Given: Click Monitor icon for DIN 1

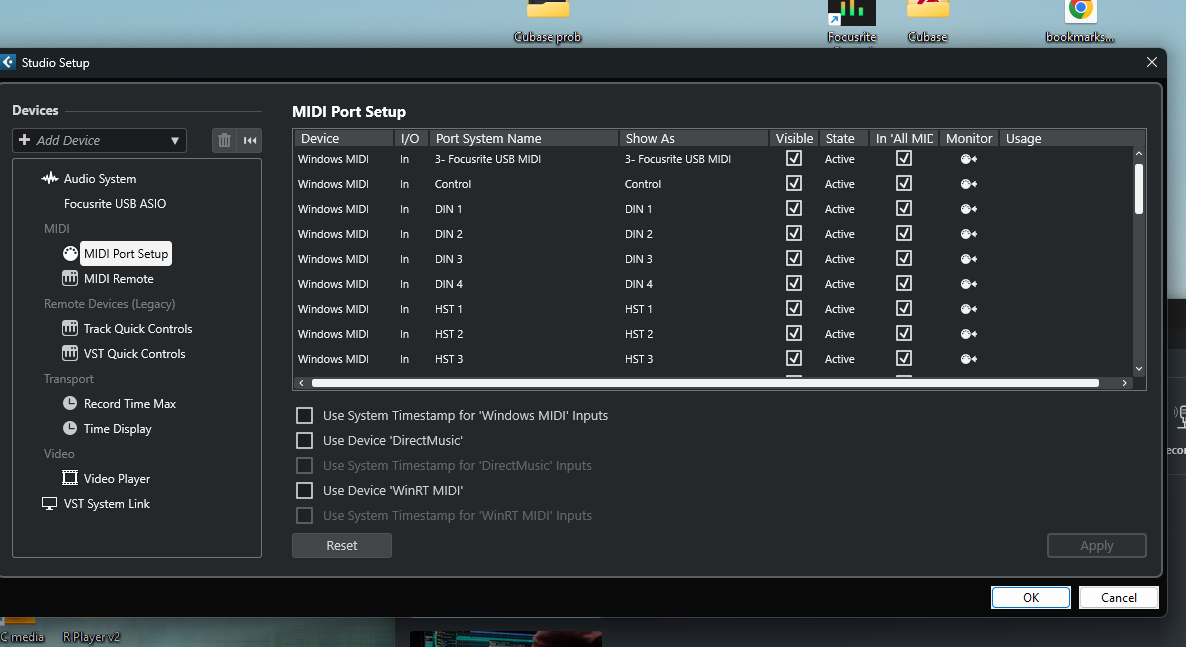Looking at the screenshot, I should point(968,209).
